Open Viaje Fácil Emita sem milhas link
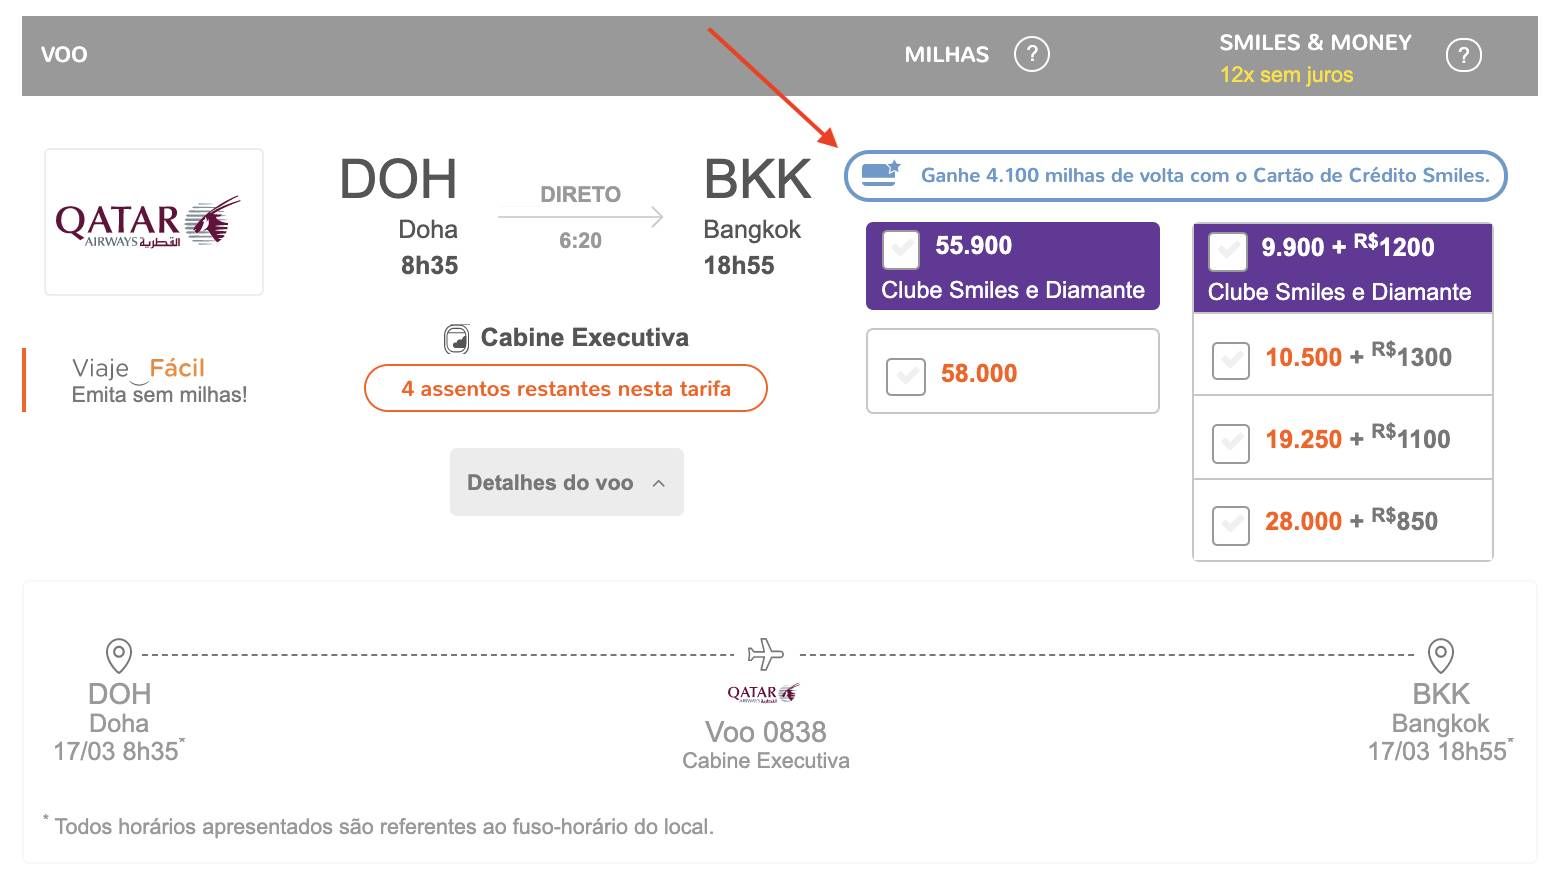The height and width of the screenshot is (876, 1566). [x=158, y=381]
